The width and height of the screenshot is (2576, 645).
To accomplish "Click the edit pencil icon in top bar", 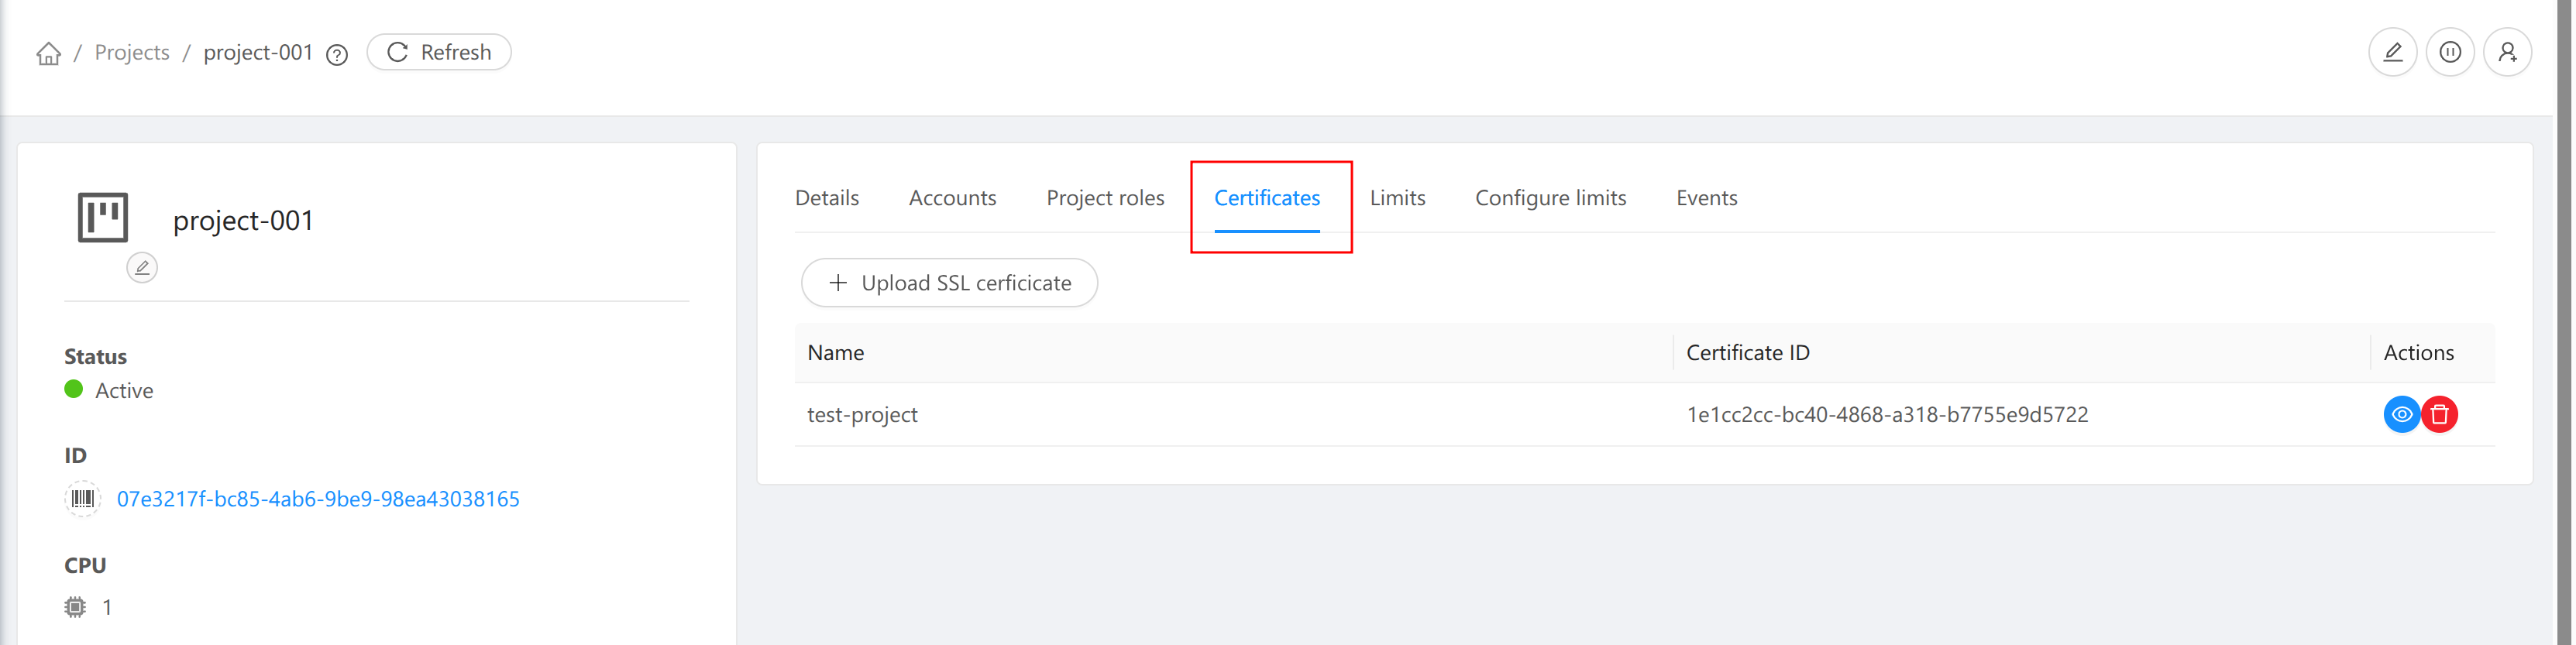I will point(2392,52).
